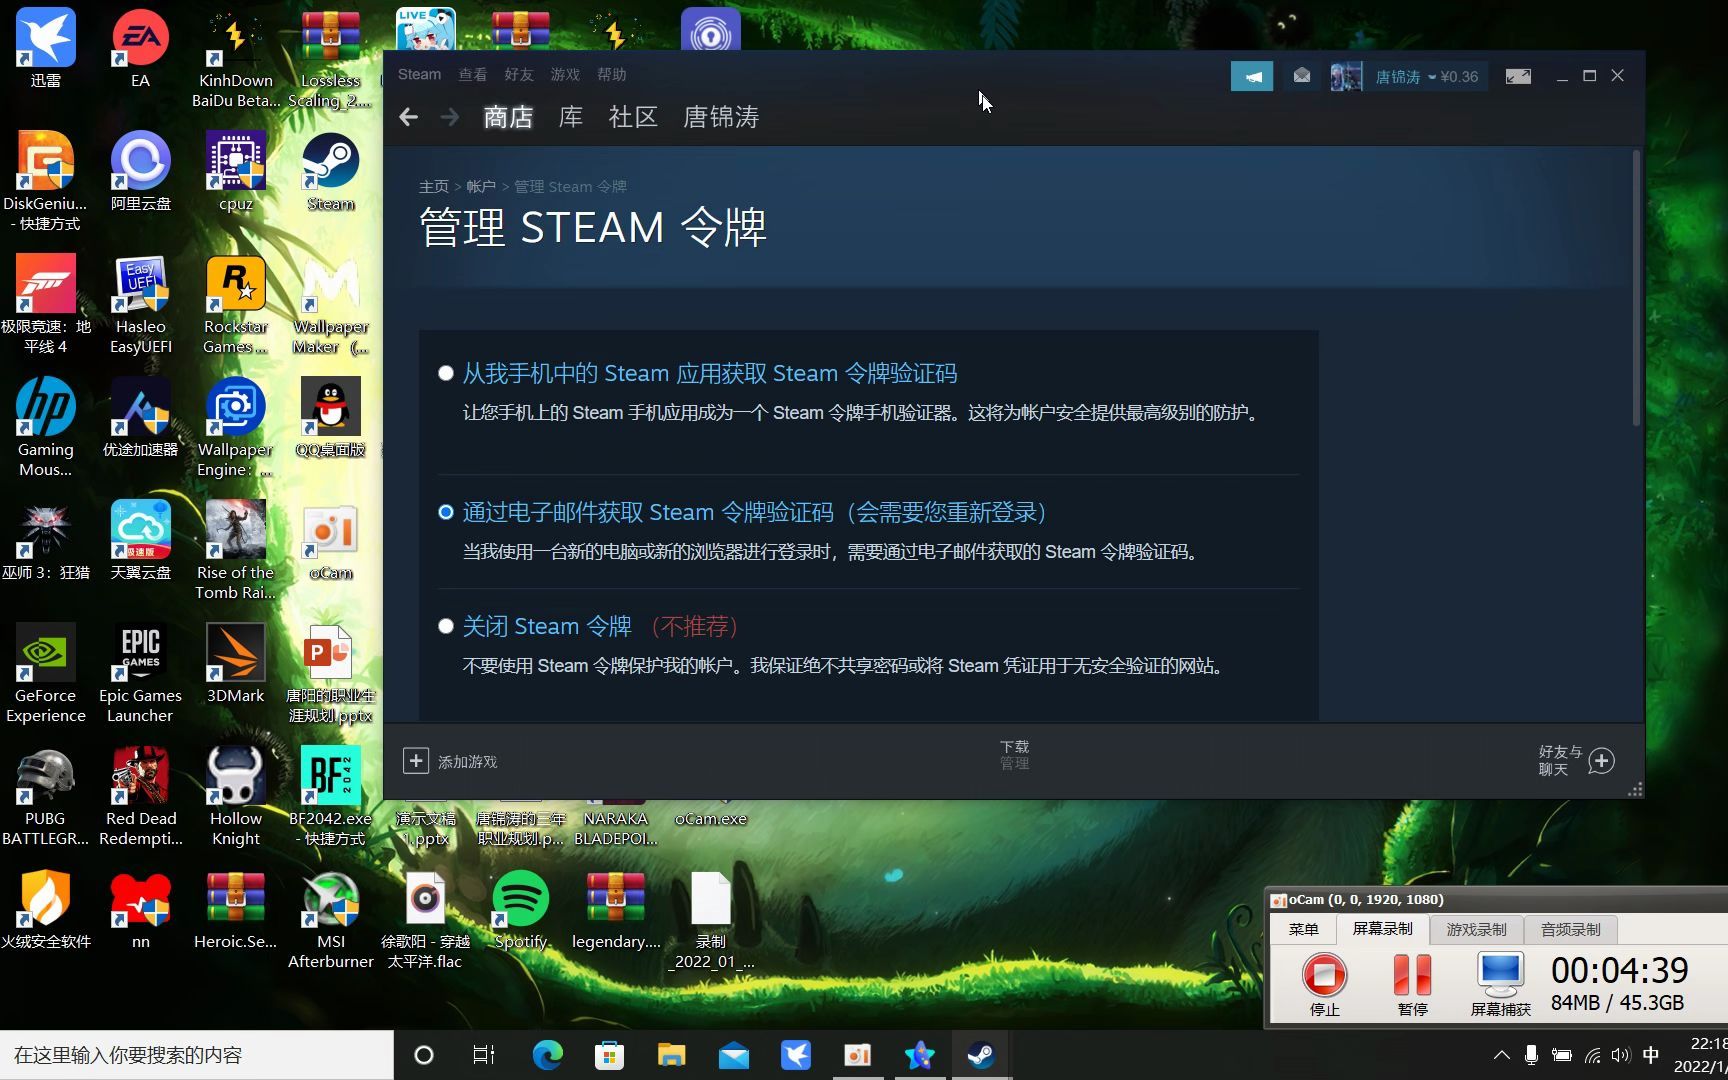Select 3DMark desktop icon
The height and width of the screenshot is (1080, 1728).
236,663
